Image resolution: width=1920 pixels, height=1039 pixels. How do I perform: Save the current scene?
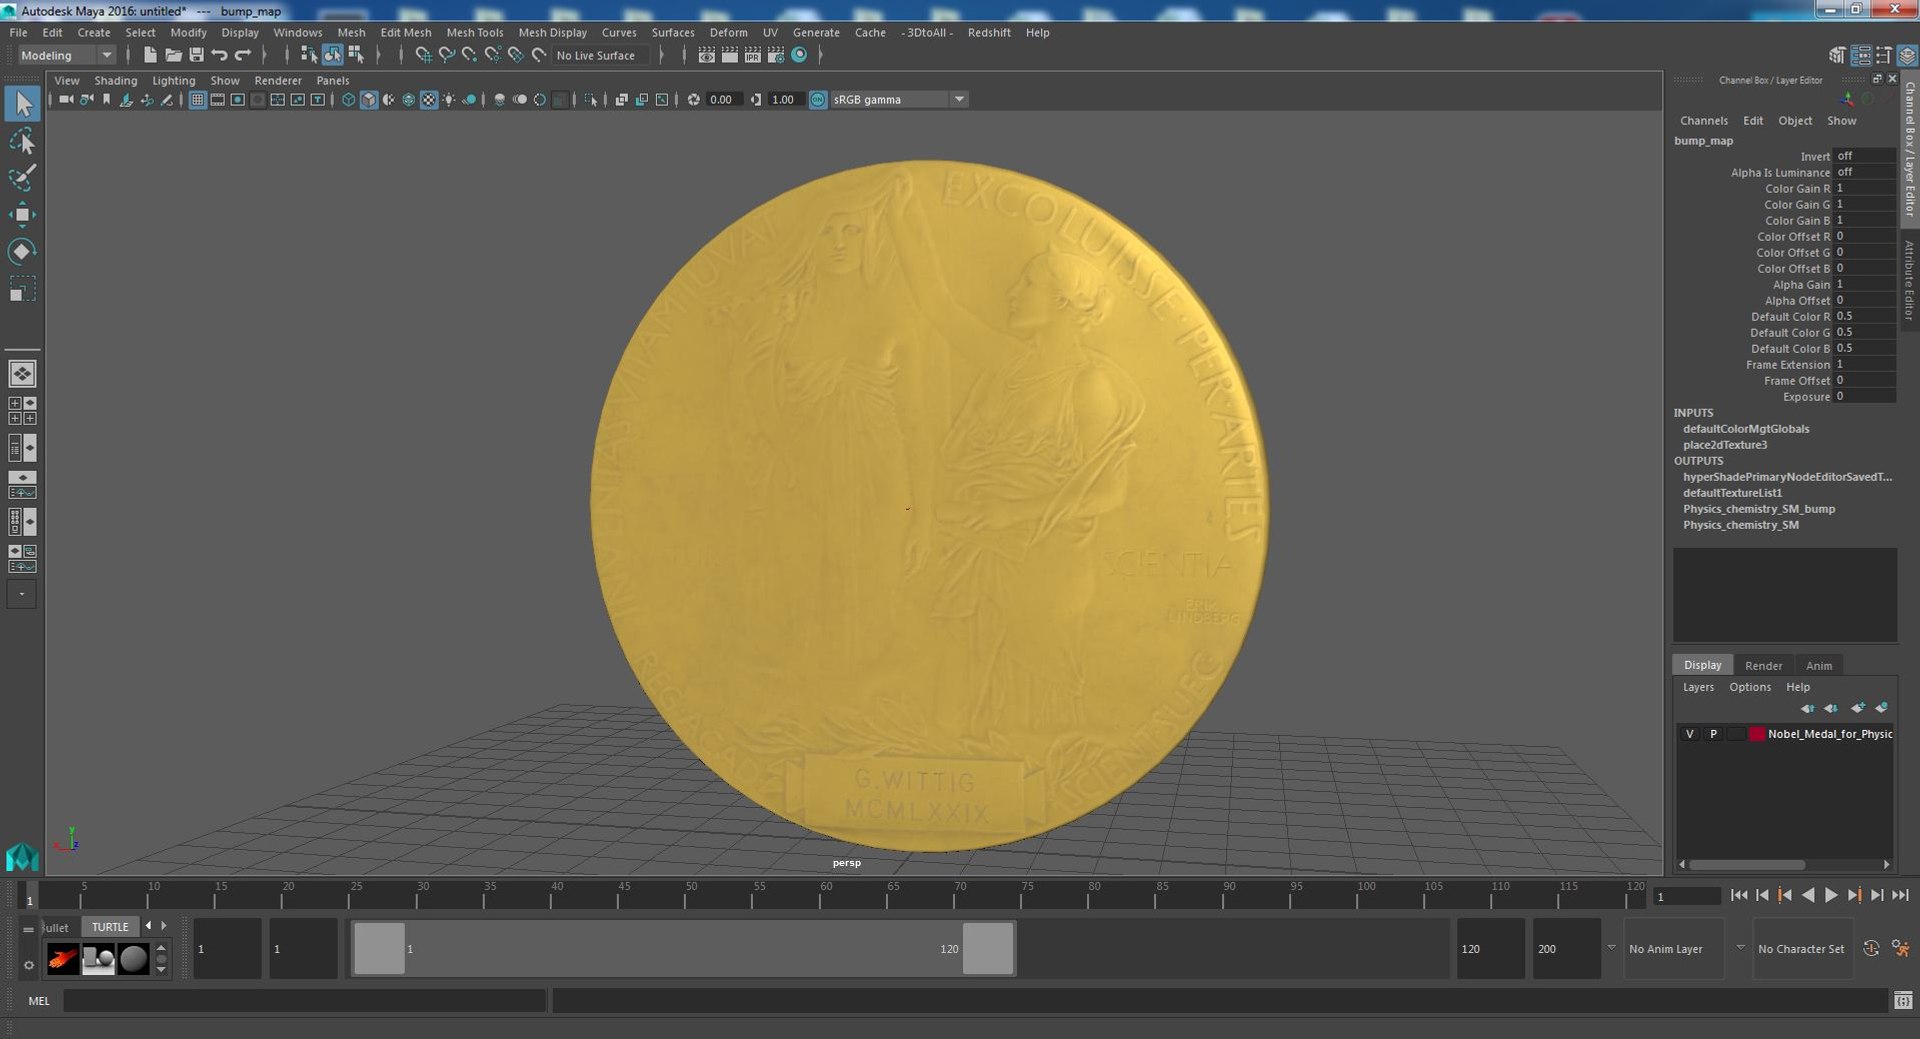196,55
